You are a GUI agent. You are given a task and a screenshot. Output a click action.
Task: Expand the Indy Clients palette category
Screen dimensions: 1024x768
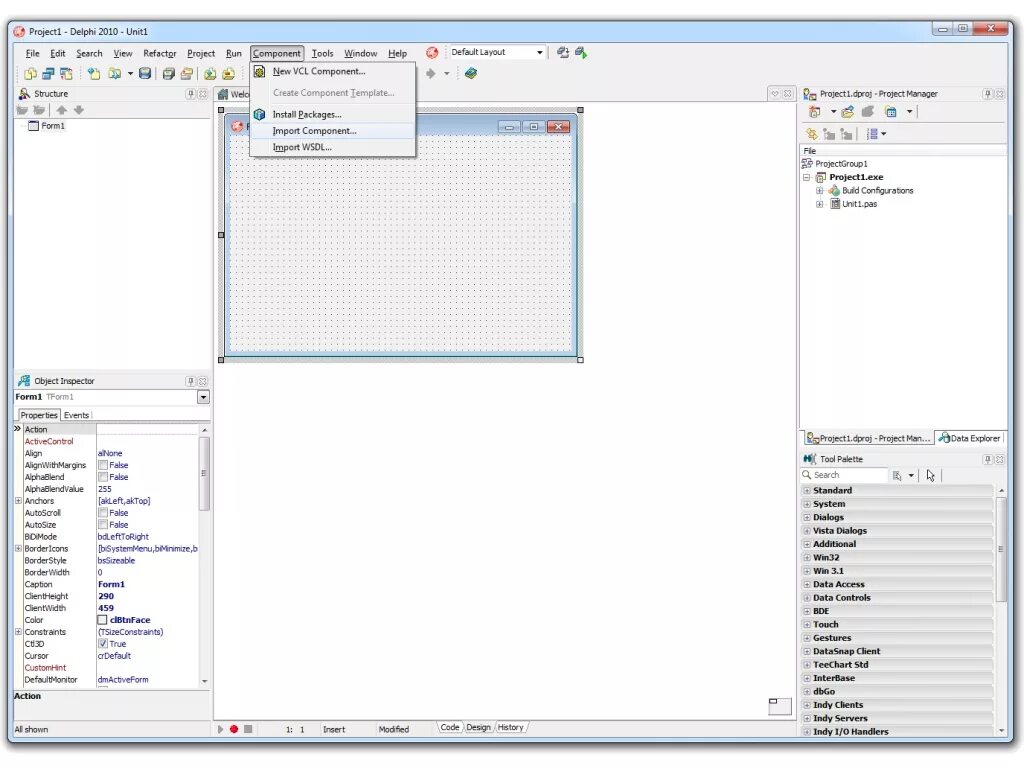click(x=807, y=705)
